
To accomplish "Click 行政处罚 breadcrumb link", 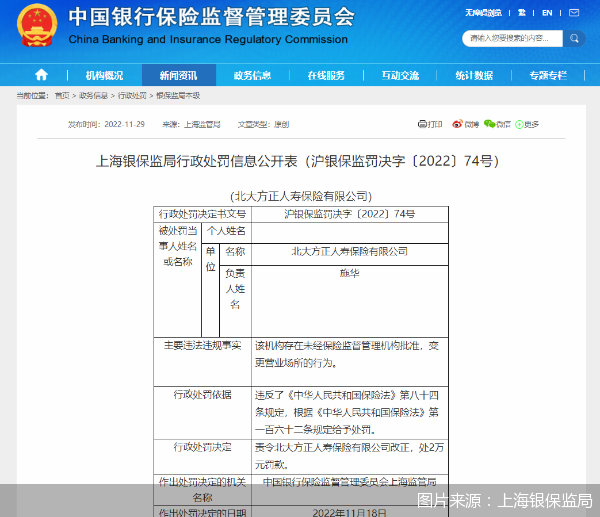I will click(x=132, y=95).
